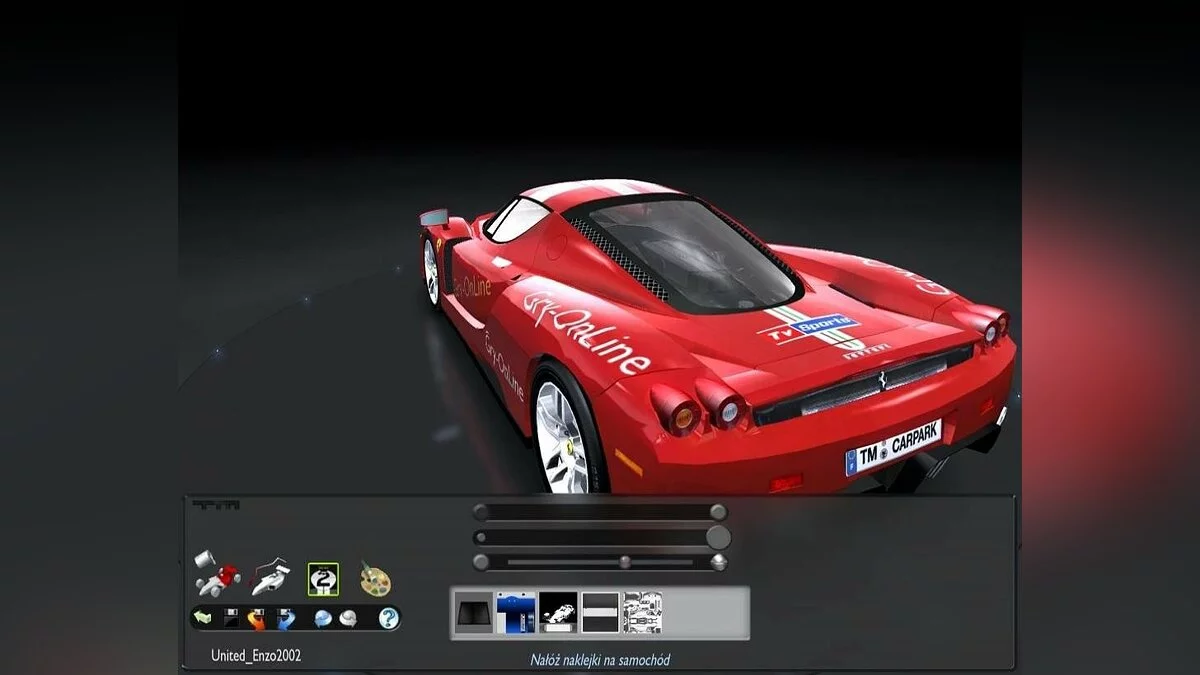Open the color palette tool
Screen dimensions: 1200x675
click(x=375, y=578)
